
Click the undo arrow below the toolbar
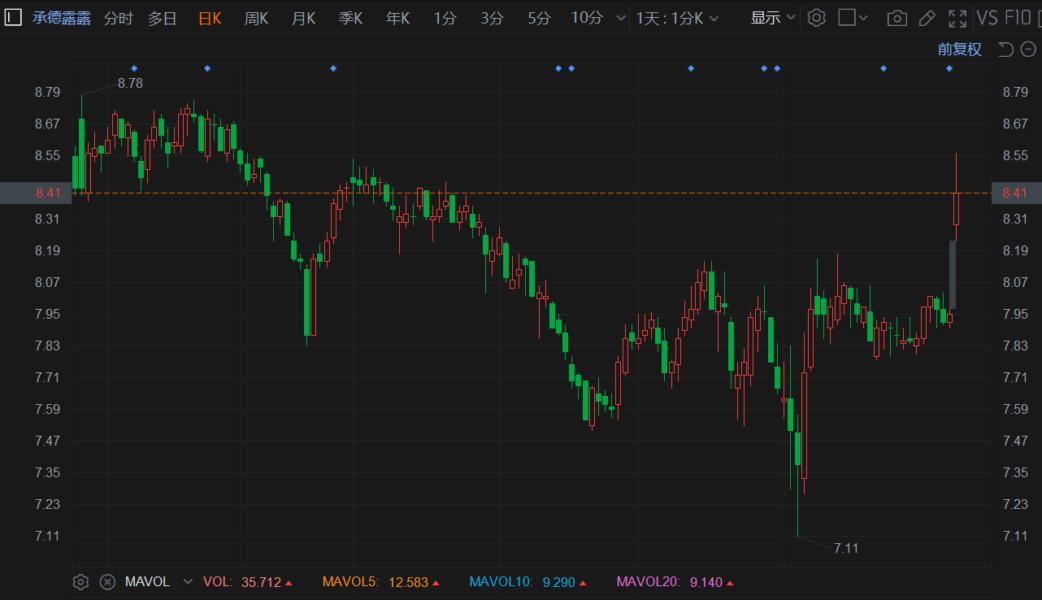(1006, 49)
